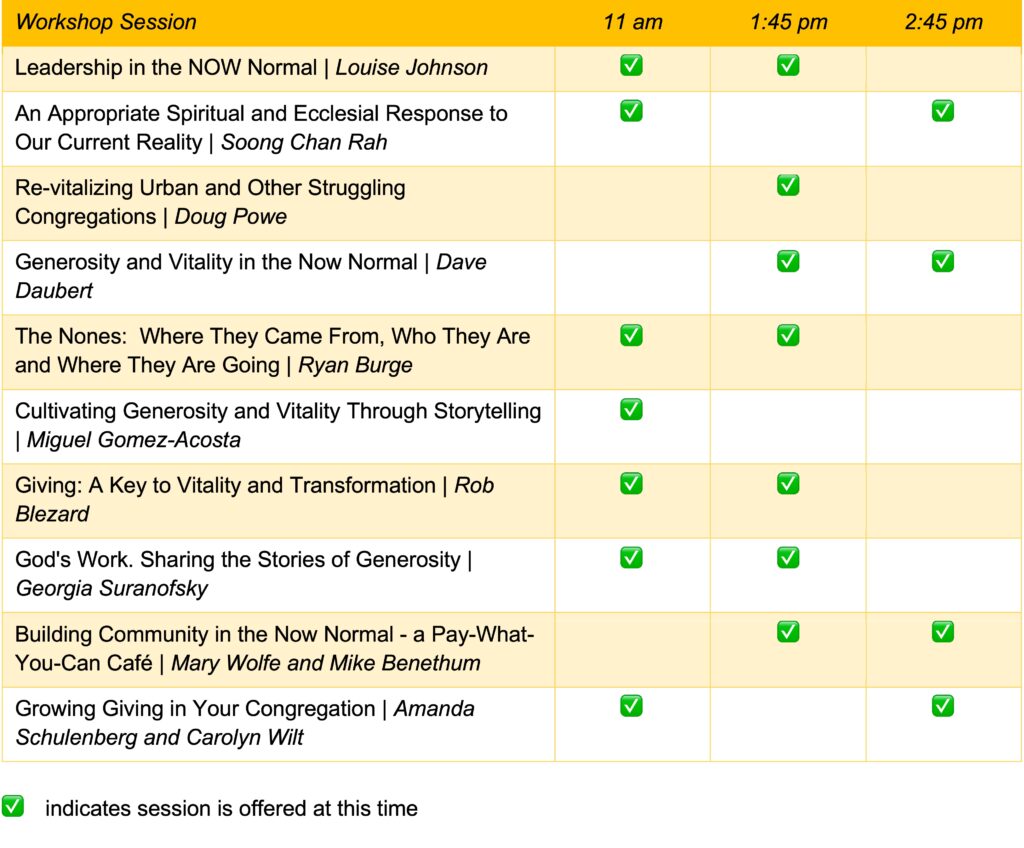Click the 1:45 pm checkmark for the Pay-What-You-Can Café session
This screenshot has height=848, width=1024.
point(788,632)
